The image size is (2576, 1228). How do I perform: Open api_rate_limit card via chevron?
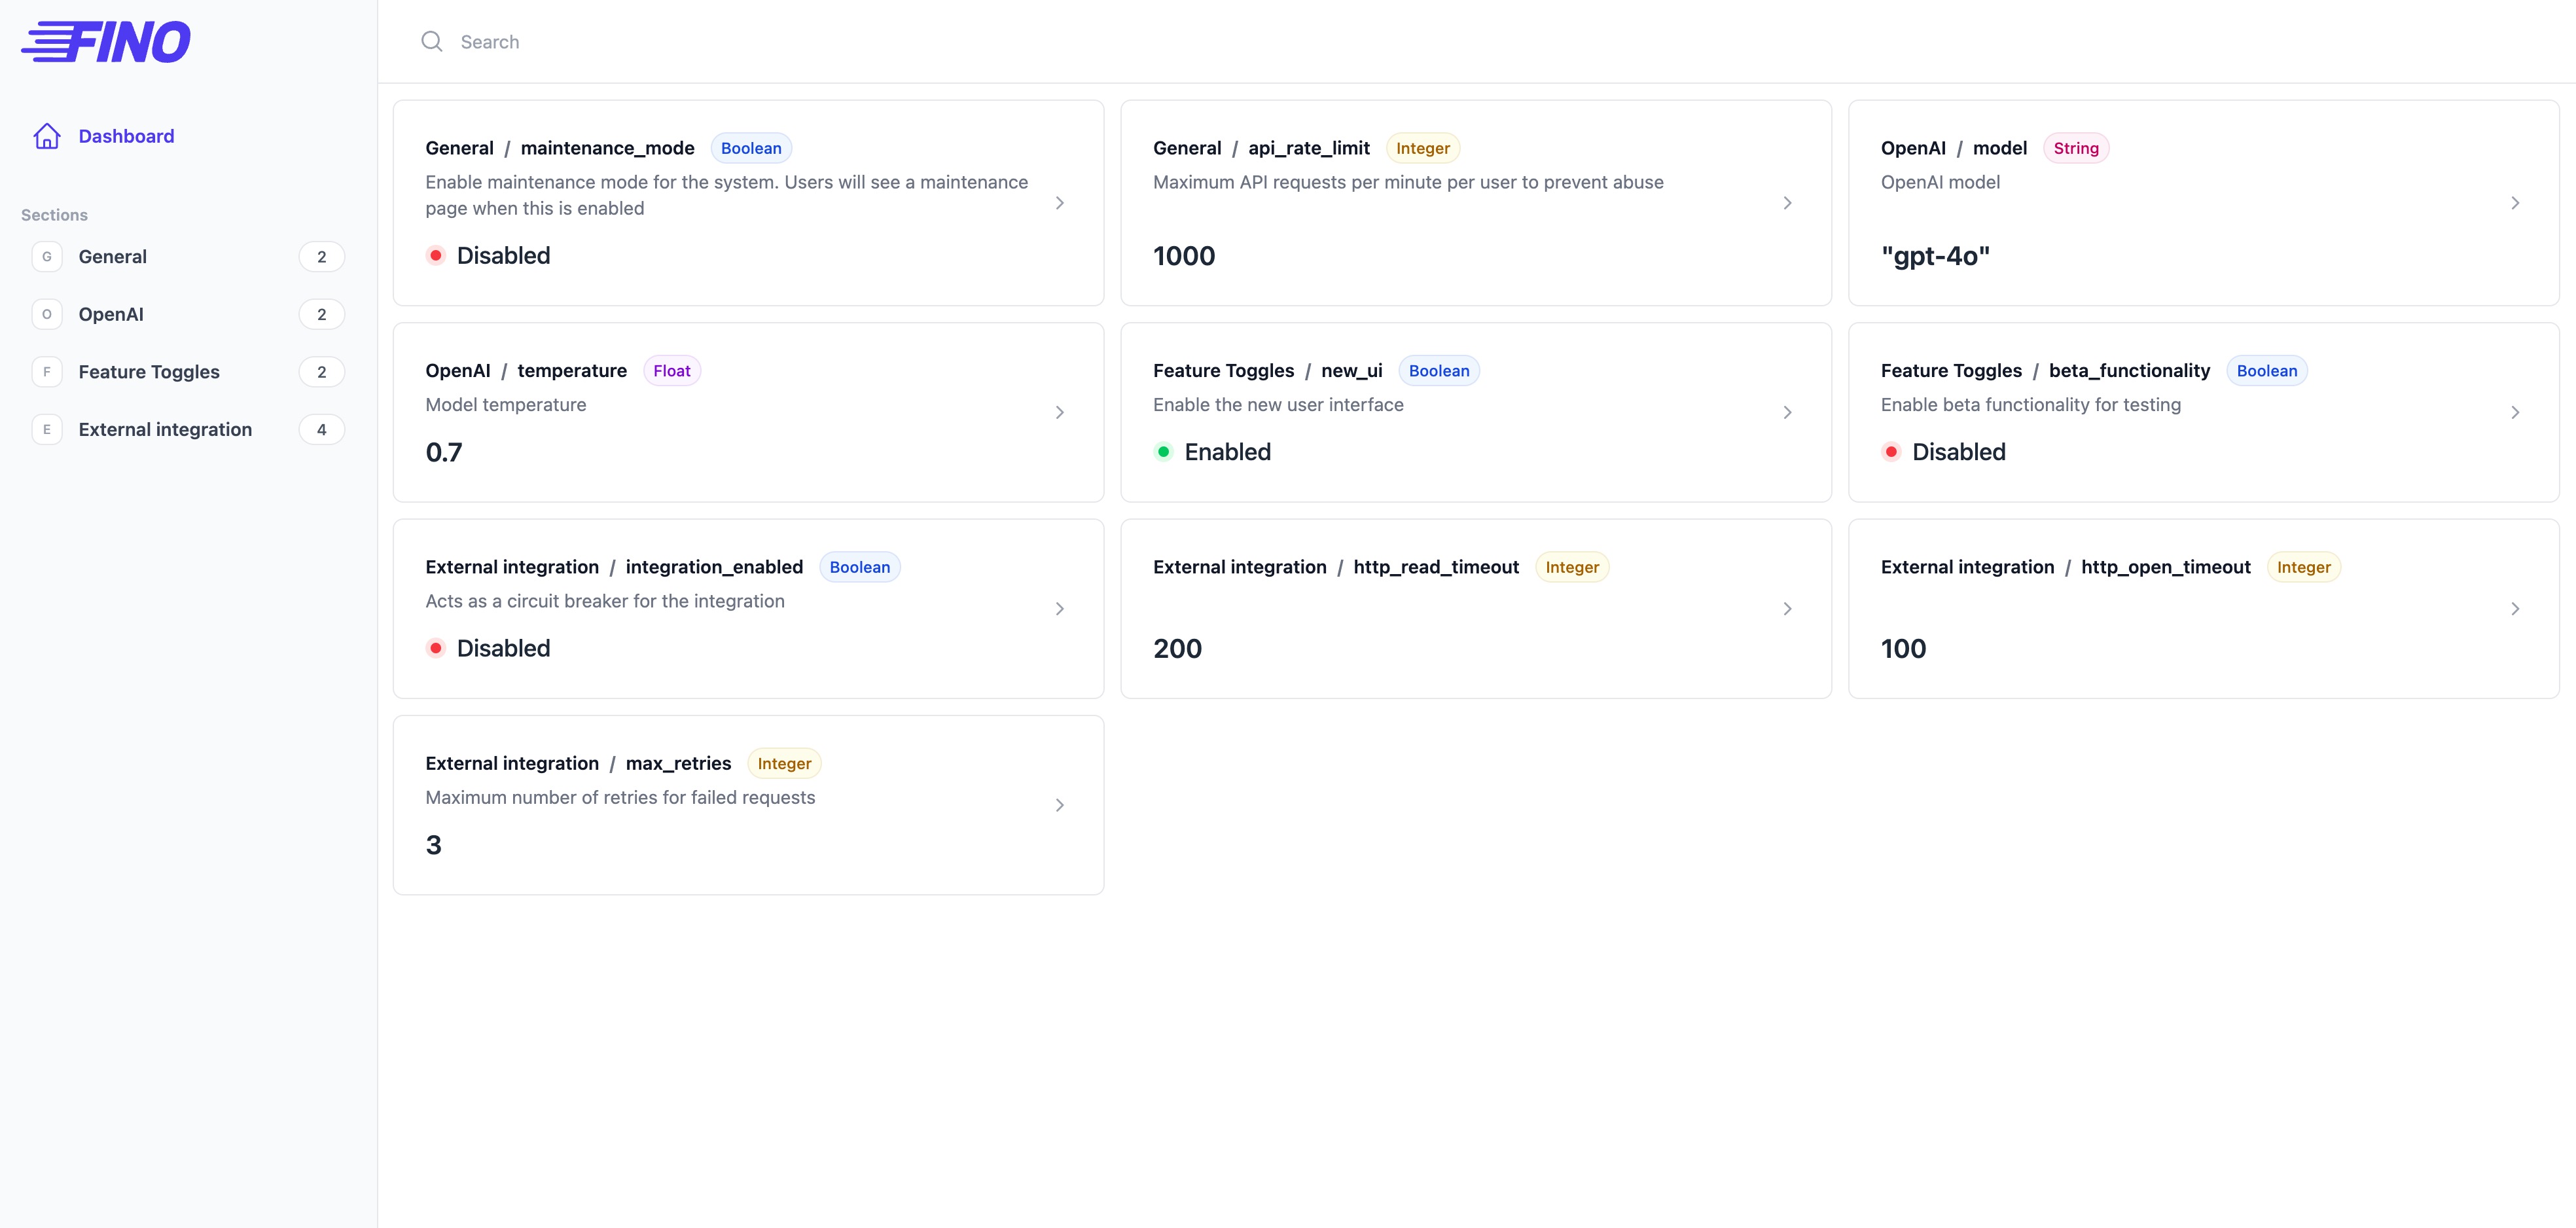1787,203
